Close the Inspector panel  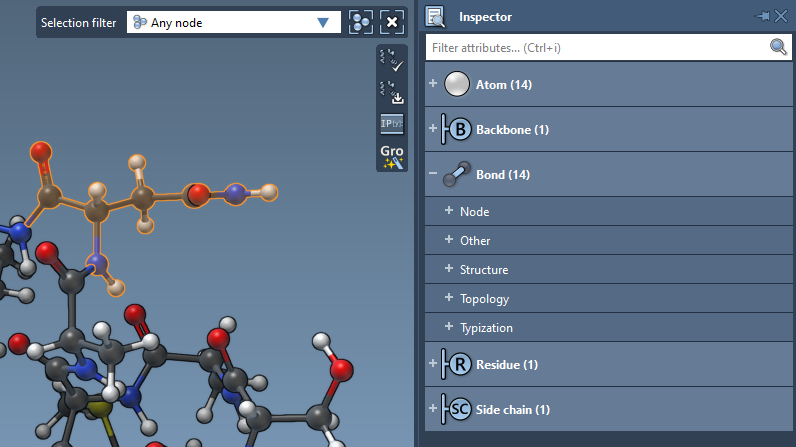point(781,16)
